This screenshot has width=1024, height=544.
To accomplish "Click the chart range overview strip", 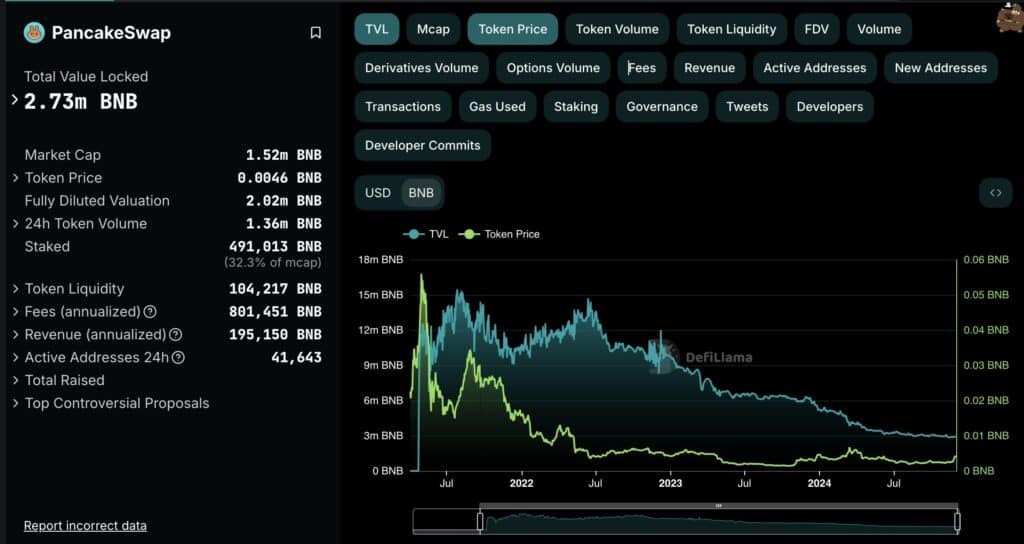I will click(686, 521).
